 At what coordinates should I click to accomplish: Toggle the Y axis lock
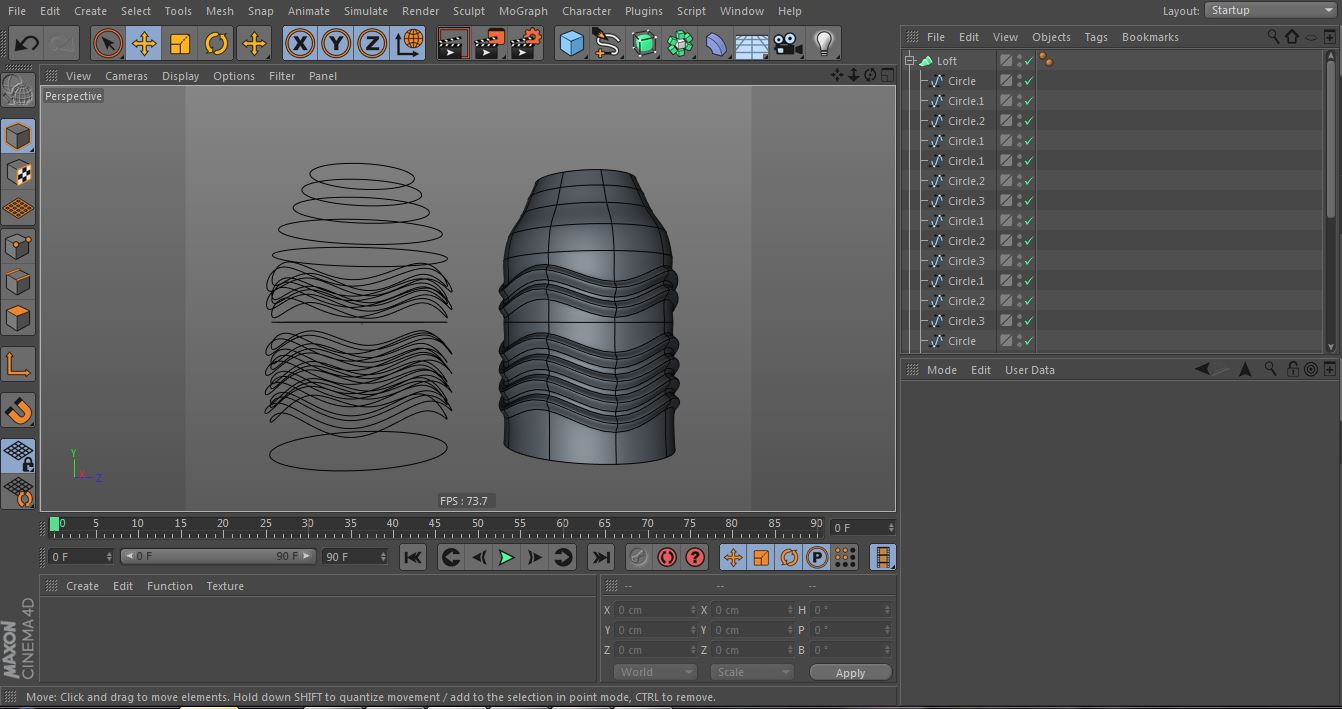tap(336, 43)
